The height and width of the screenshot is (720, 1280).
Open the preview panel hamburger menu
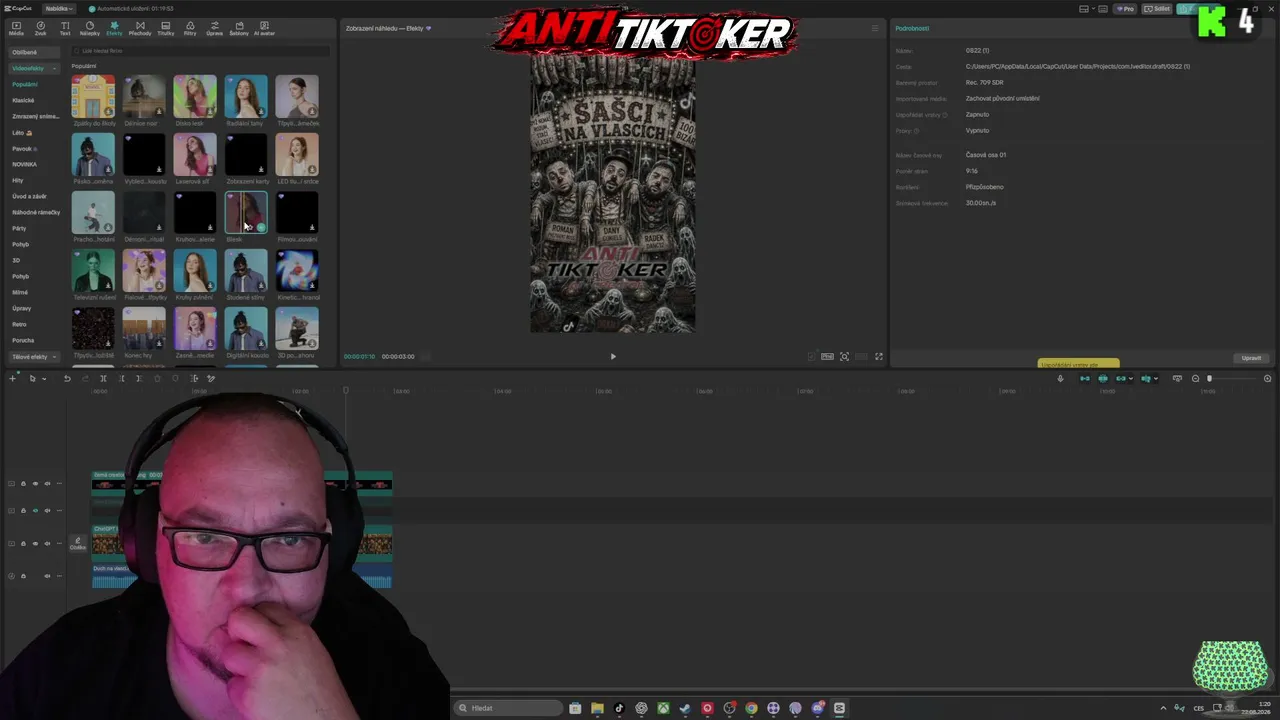point(875,28)
